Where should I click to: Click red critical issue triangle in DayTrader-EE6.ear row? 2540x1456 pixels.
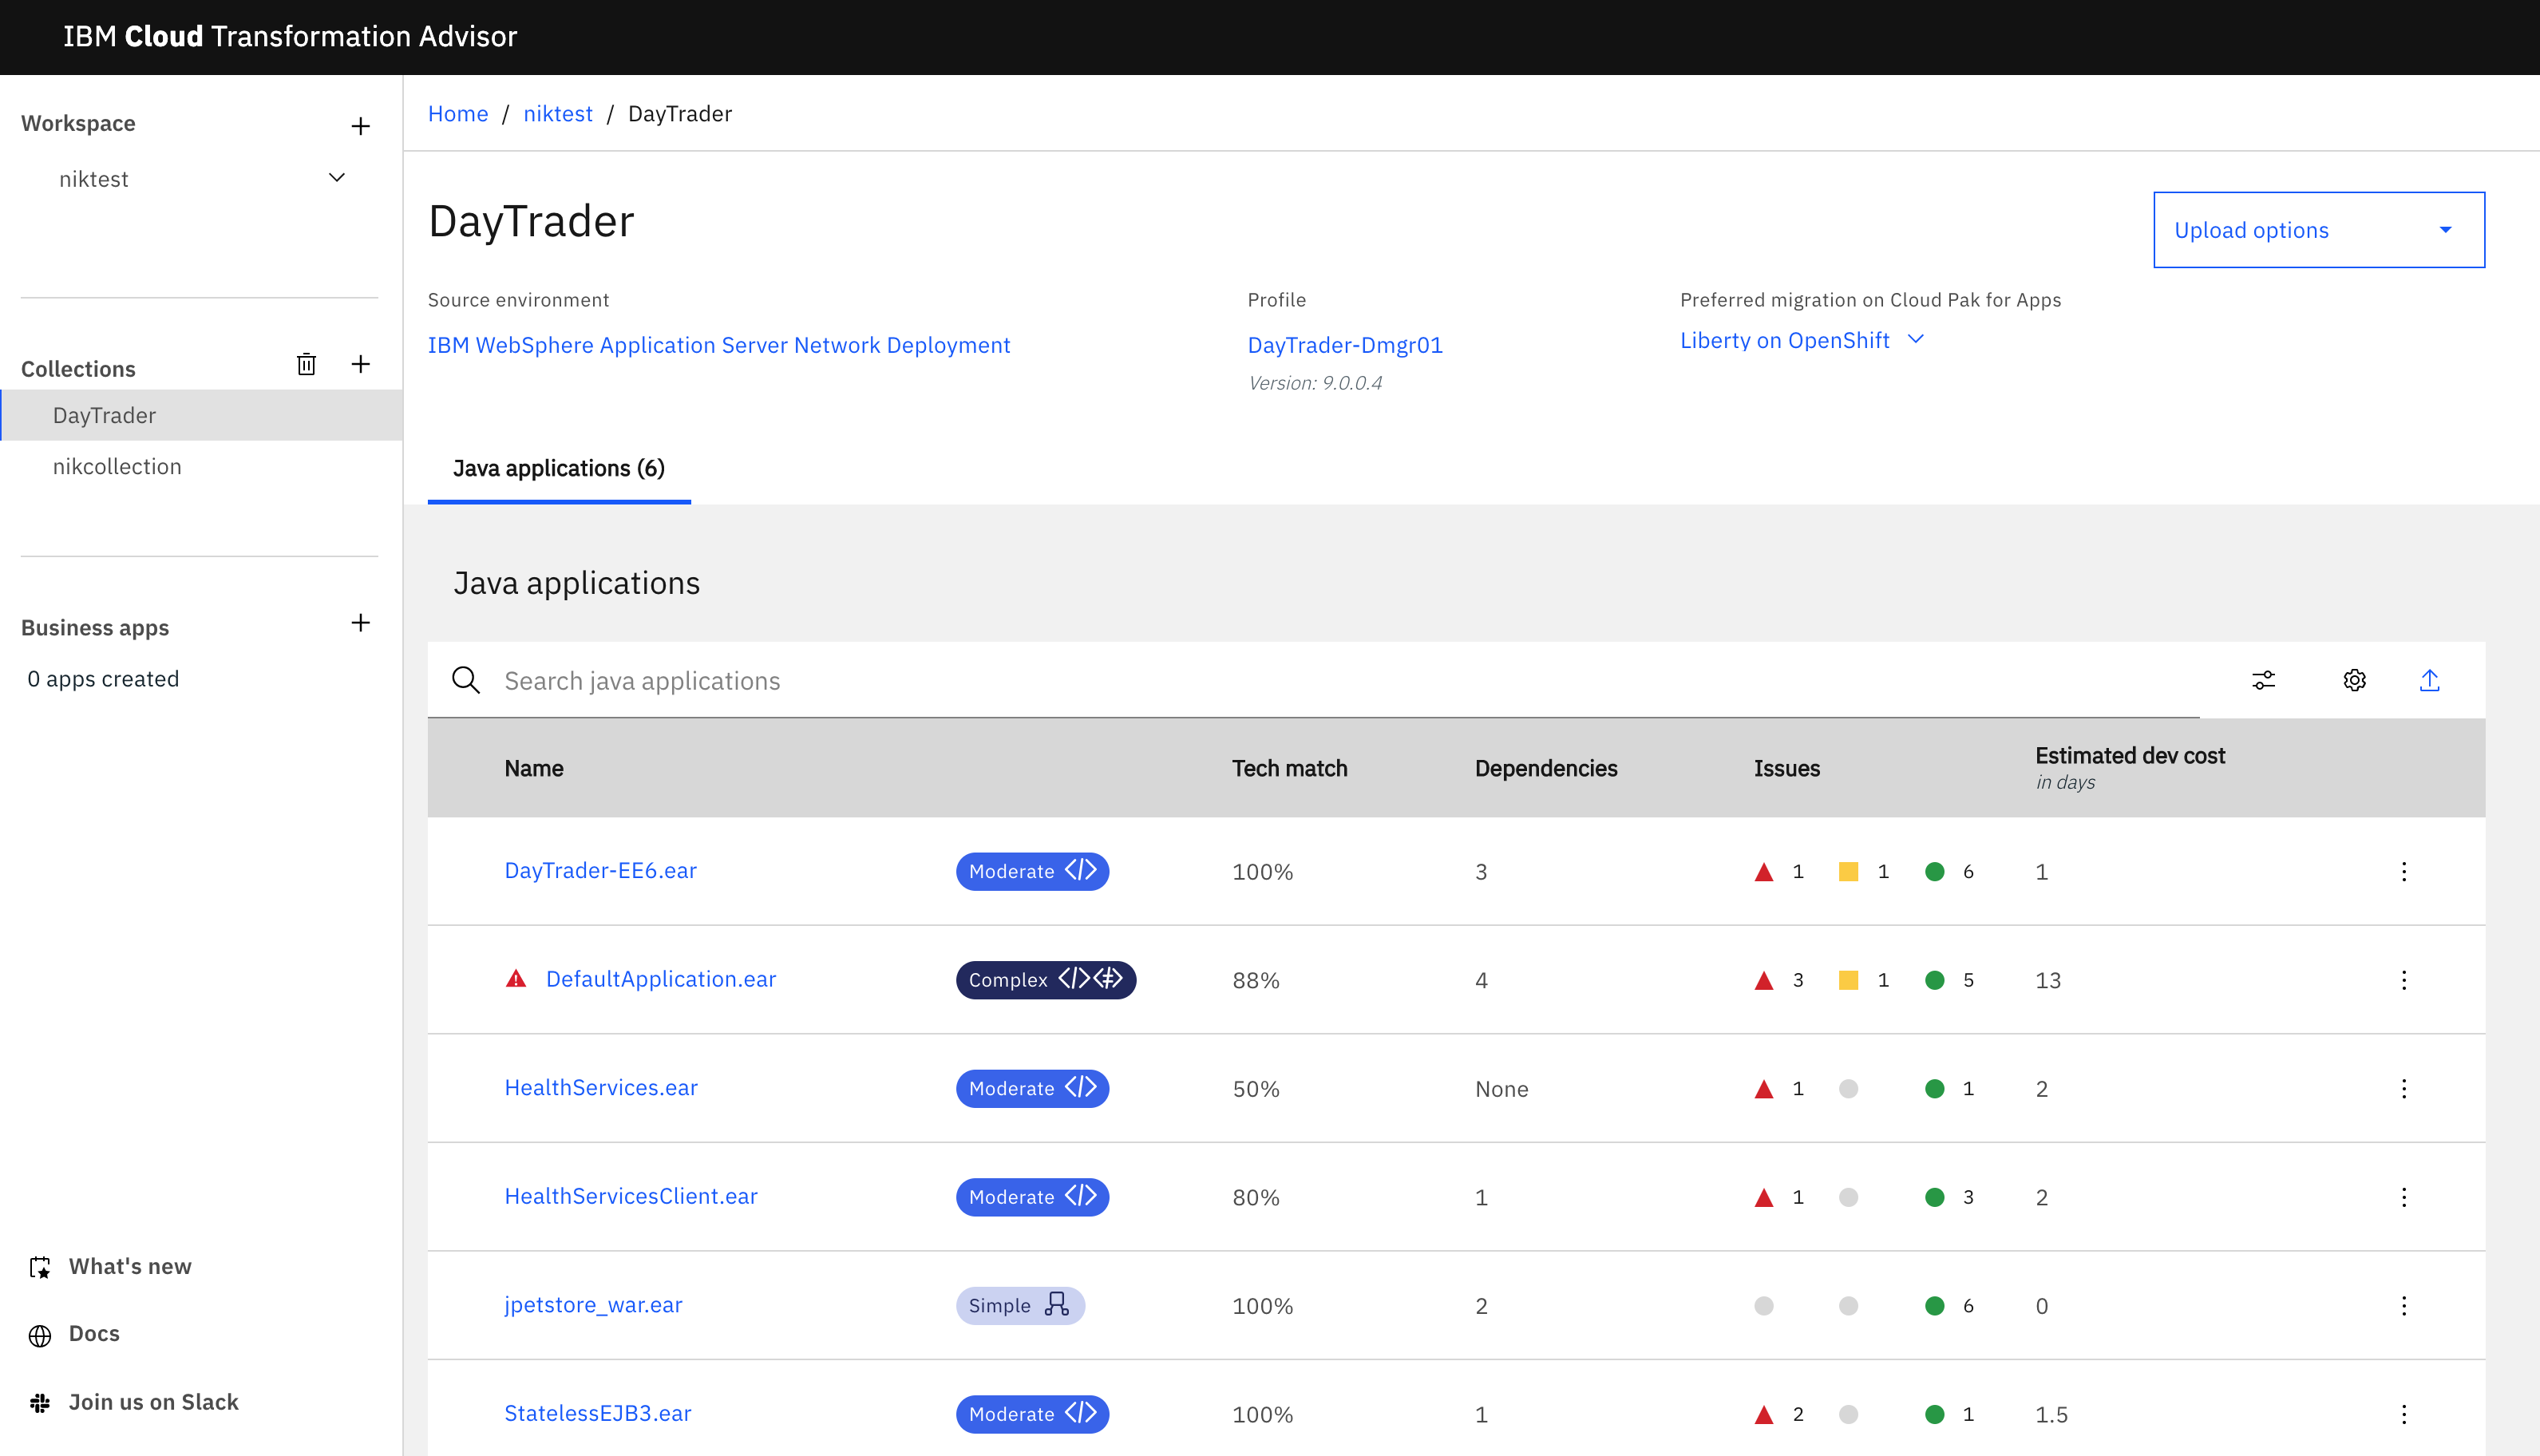(1764, 872)
